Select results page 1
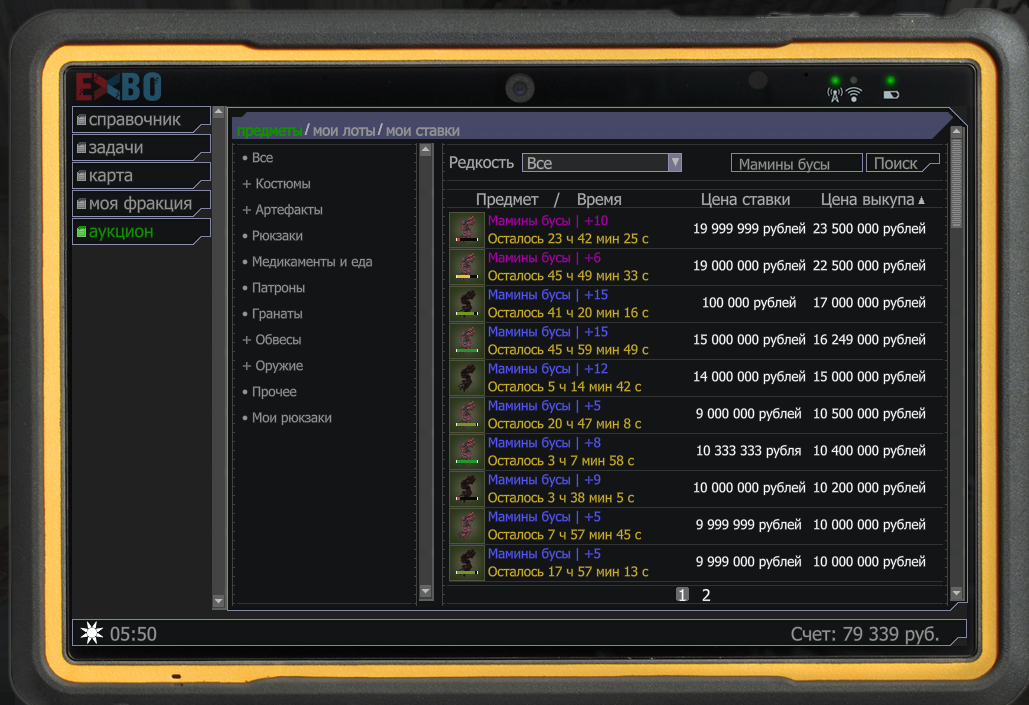This screenshot has width=1029, height=705. tap(682, 595)
